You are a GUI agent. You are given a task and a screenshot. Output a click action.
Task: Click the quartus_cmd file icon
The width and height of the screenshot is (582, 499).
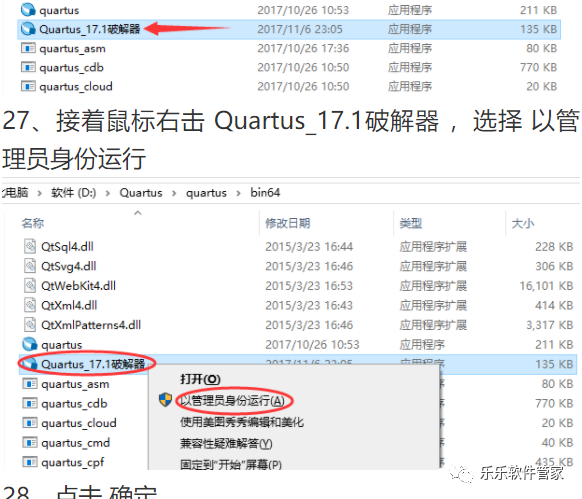click(x=30, y=443)
